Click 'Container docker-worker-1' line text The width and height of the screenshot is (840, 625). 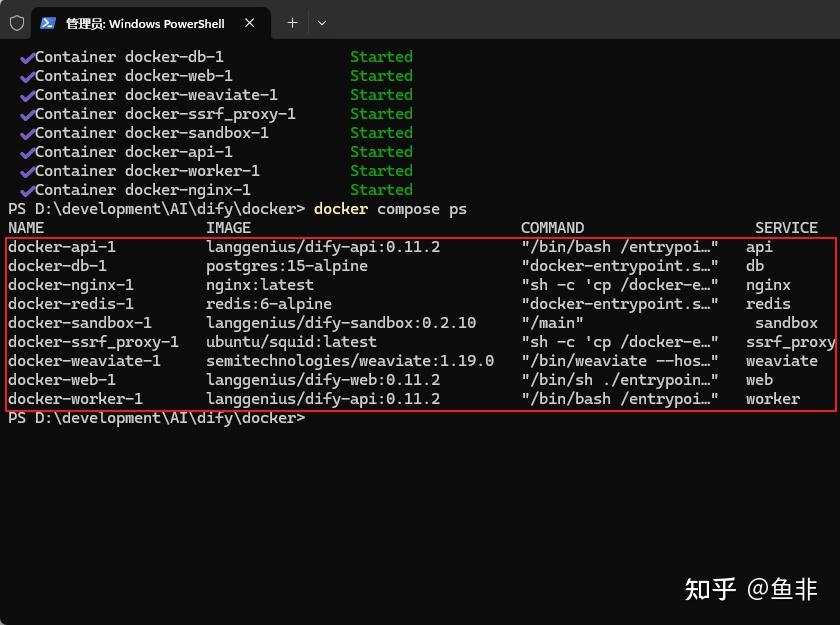[x=147, y=171]
